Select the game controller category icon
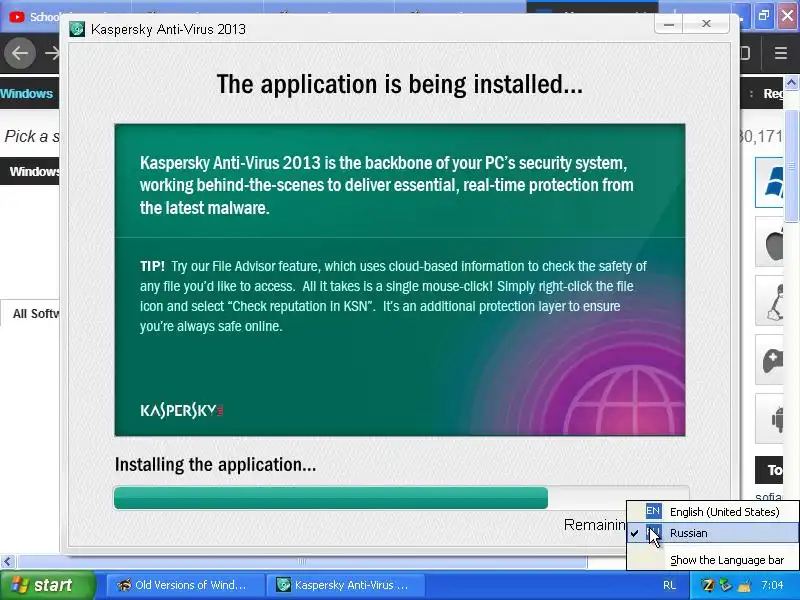 click(771, 360)
